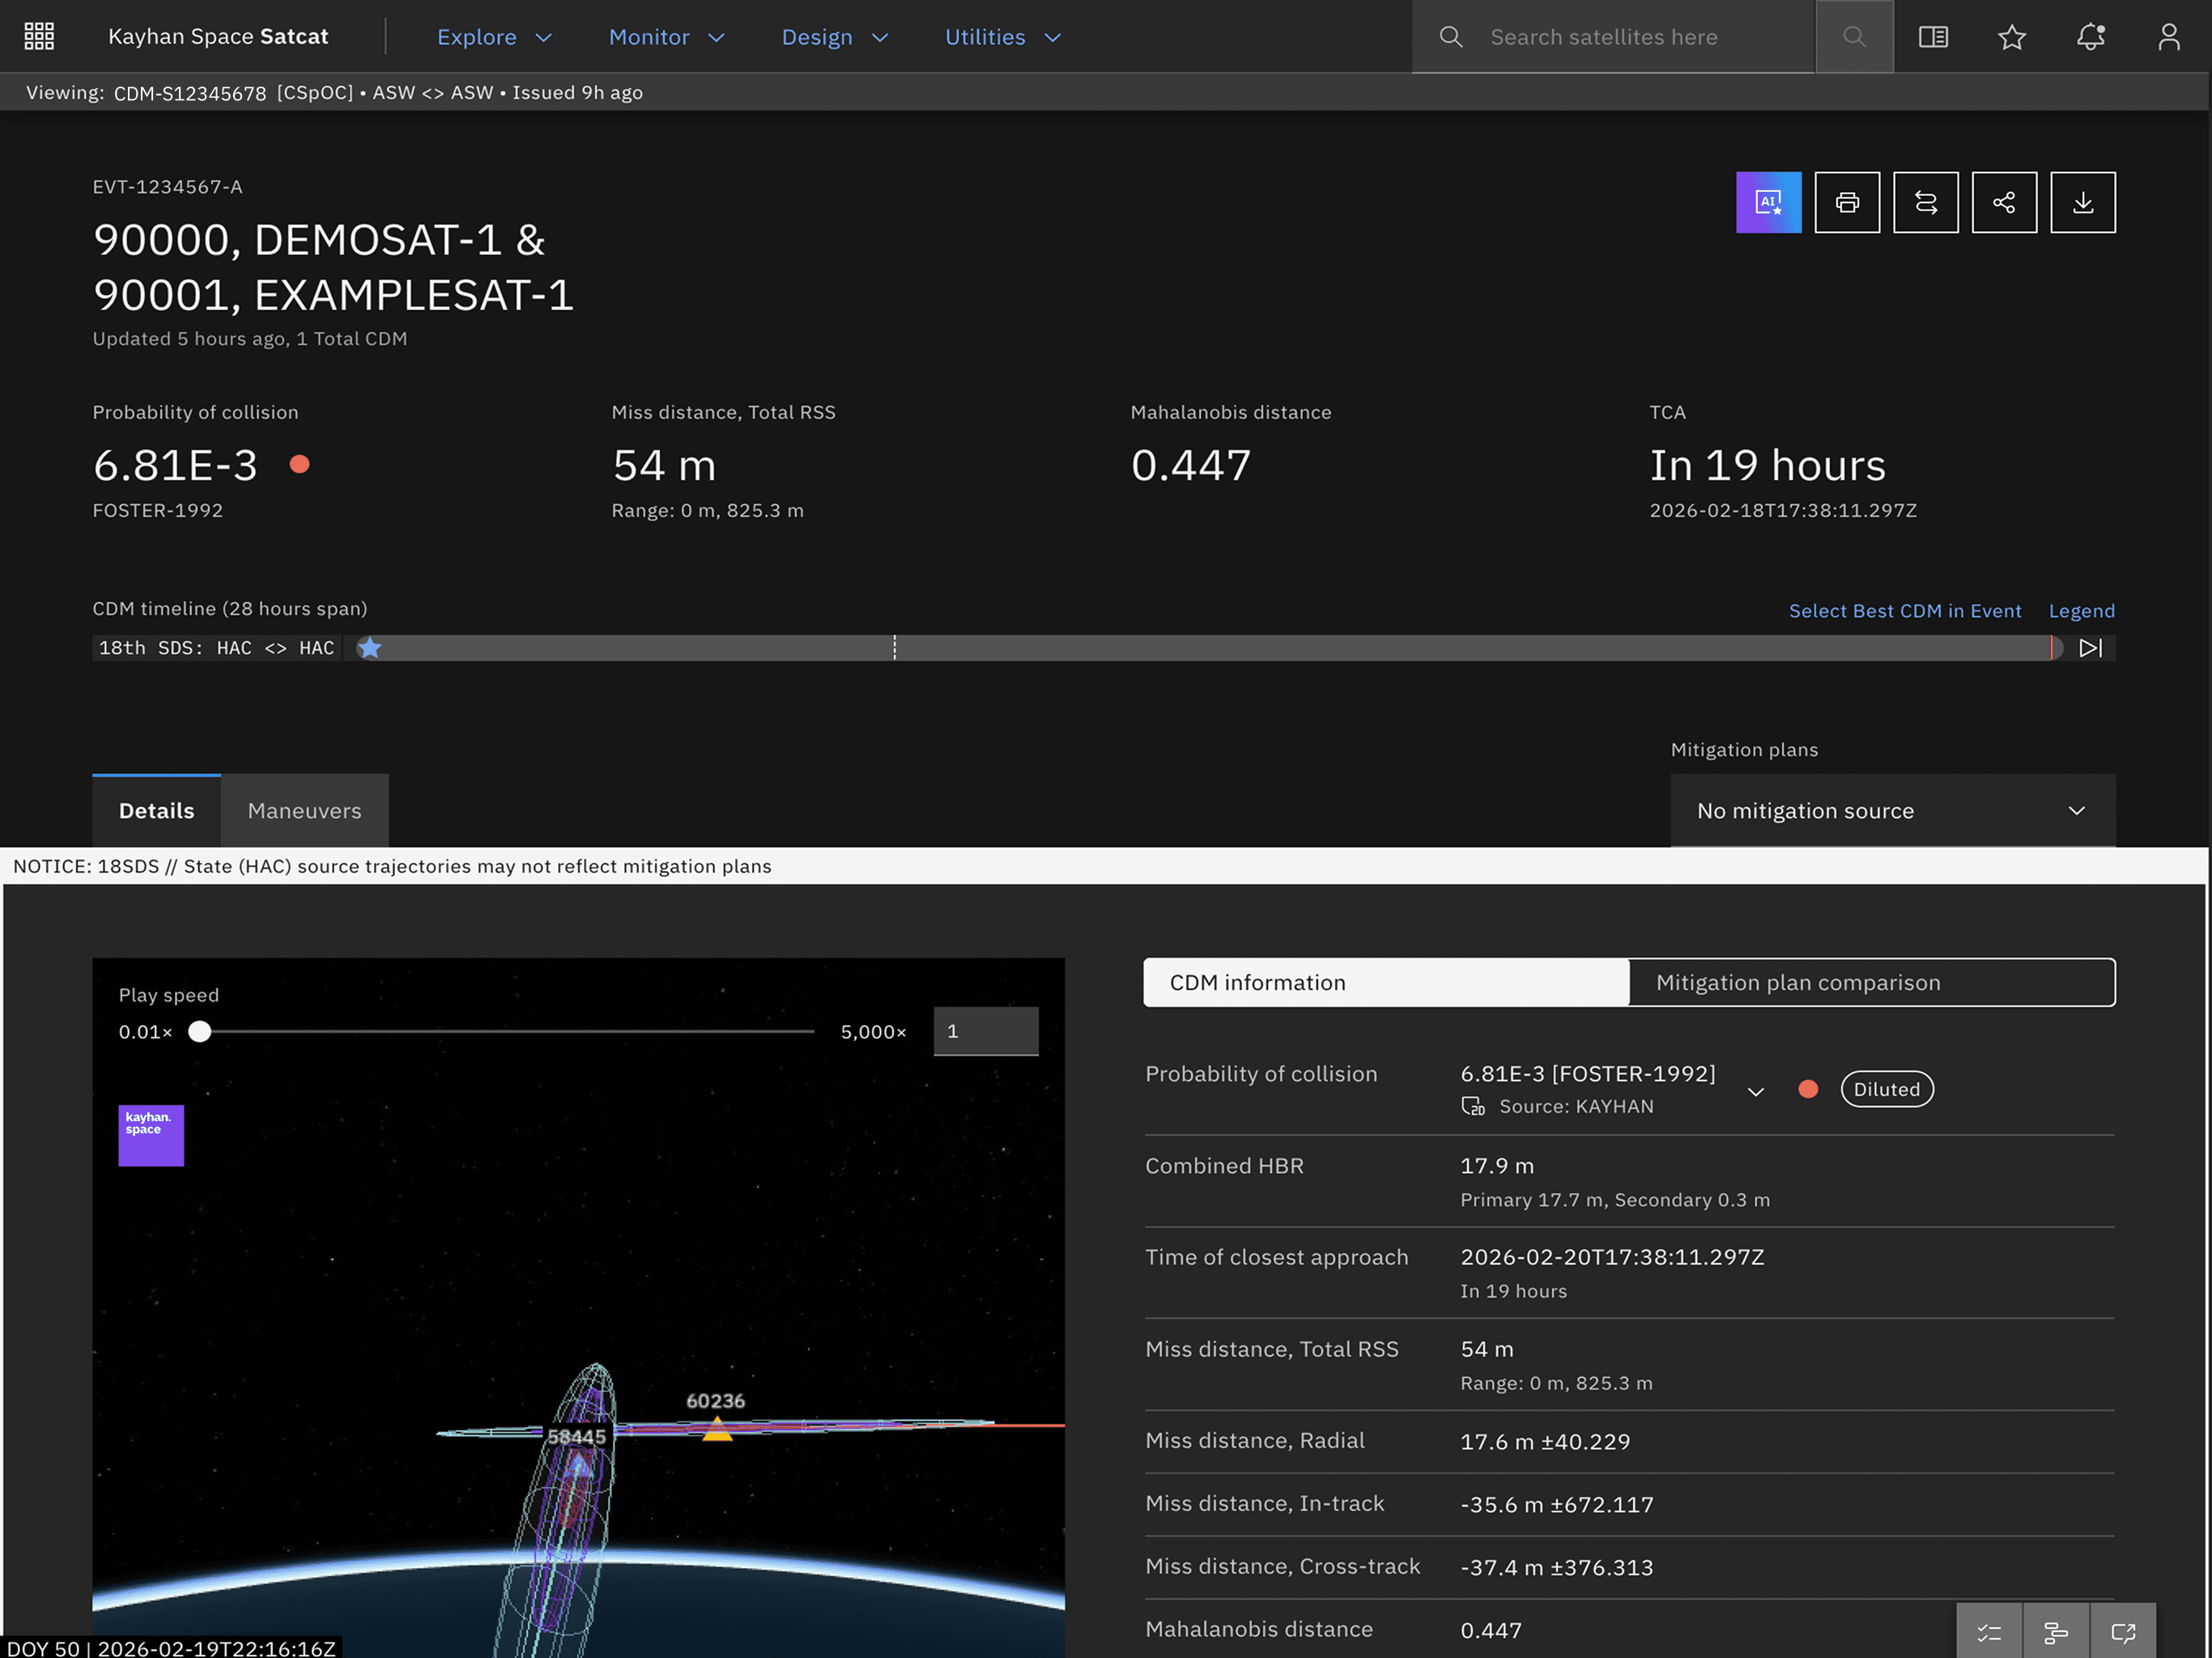Click the 18th SDS: HAC <> HAC label
2212x1658 pixels.
click(x=216, y=648)
